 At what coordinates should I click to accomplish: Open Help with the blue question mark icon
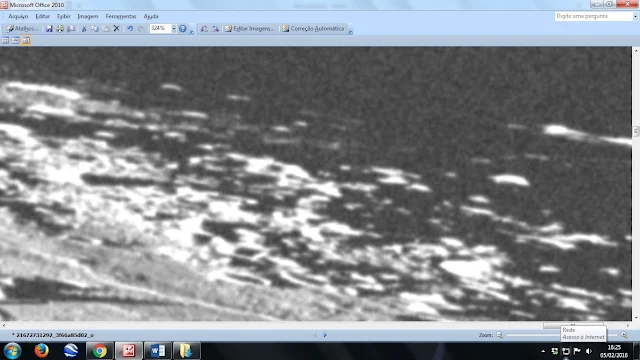pyautogui.click(x=183, y=29)
